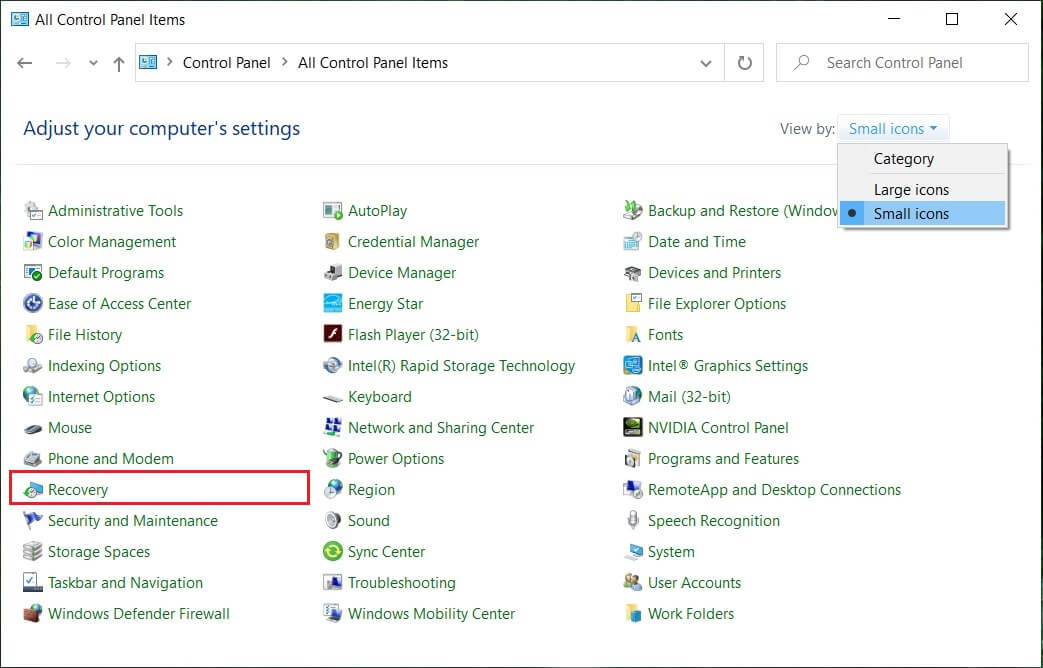Click the NVIDIA Control Panel icon
This screenshot has height=668, width=1043.
632,428
